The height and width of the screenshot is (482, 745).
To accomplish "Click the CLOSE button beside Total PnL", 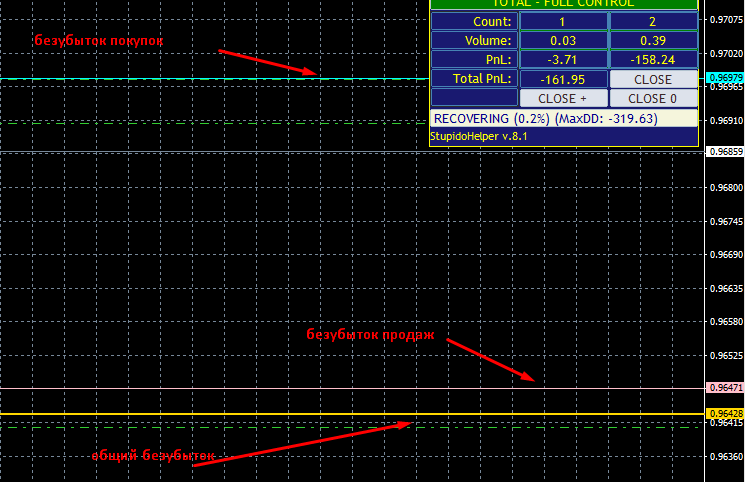I will point(653,79).
